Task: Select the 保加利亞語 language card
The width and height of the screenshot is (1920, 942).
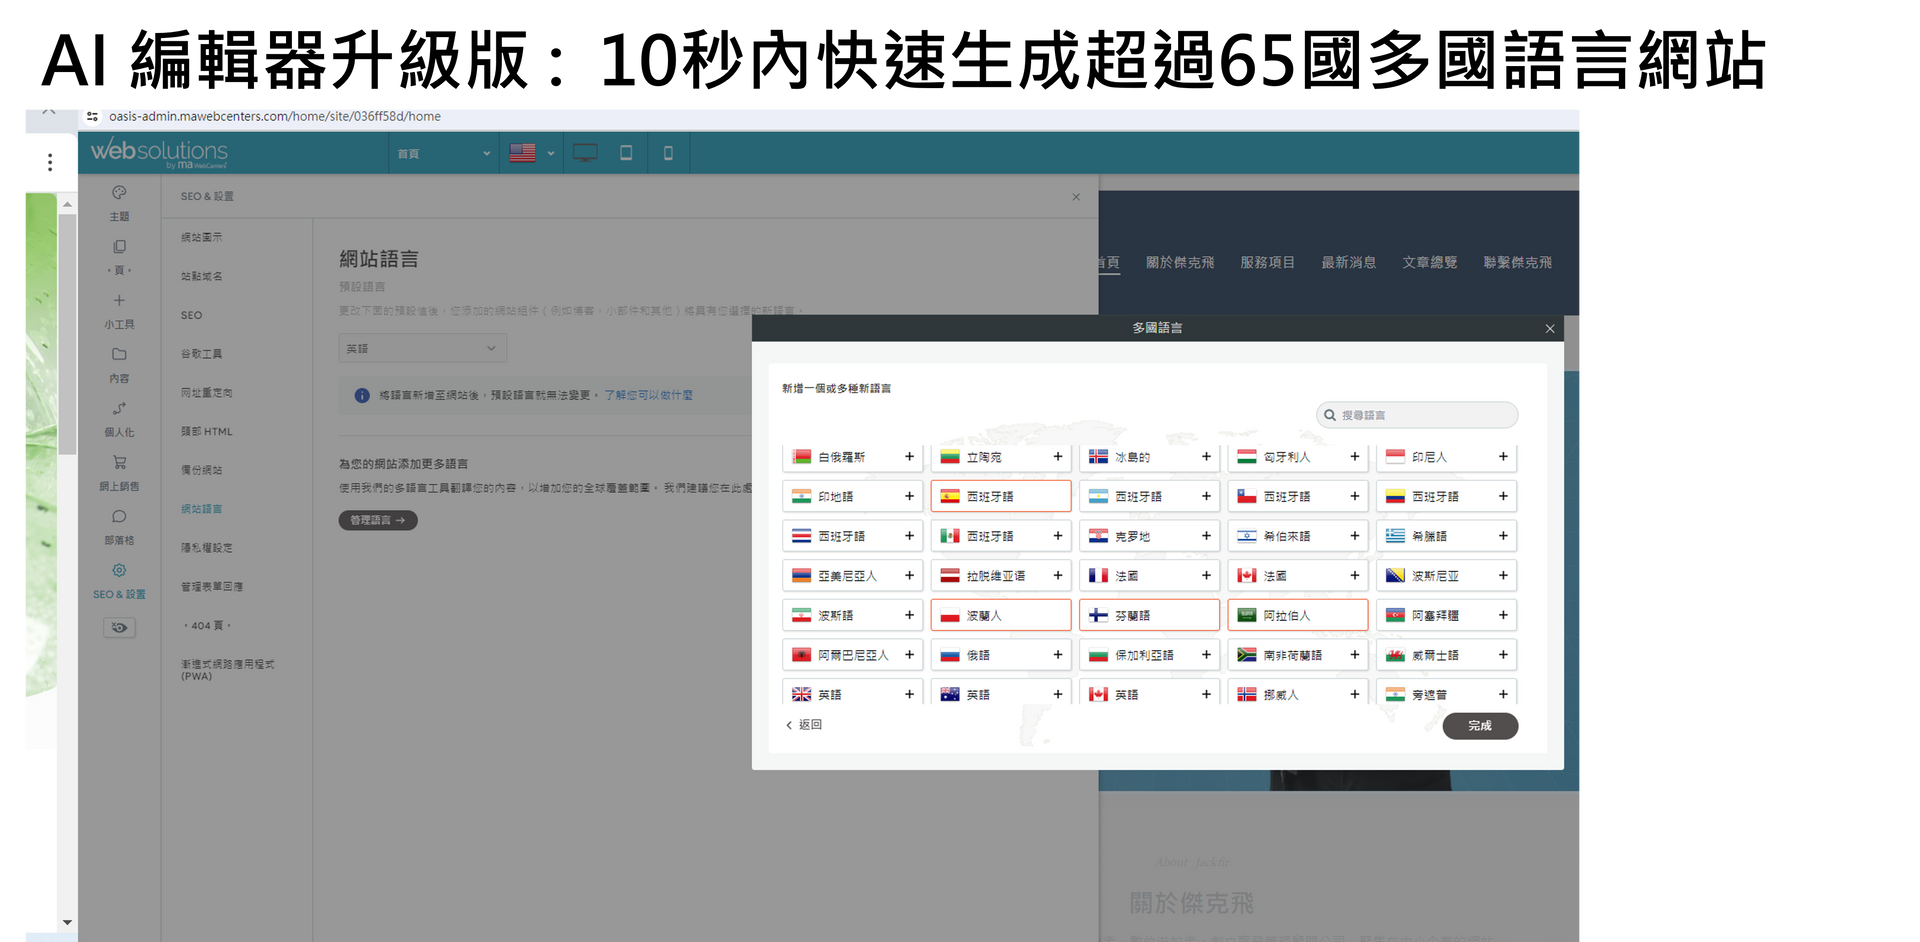Action: 1149,655
